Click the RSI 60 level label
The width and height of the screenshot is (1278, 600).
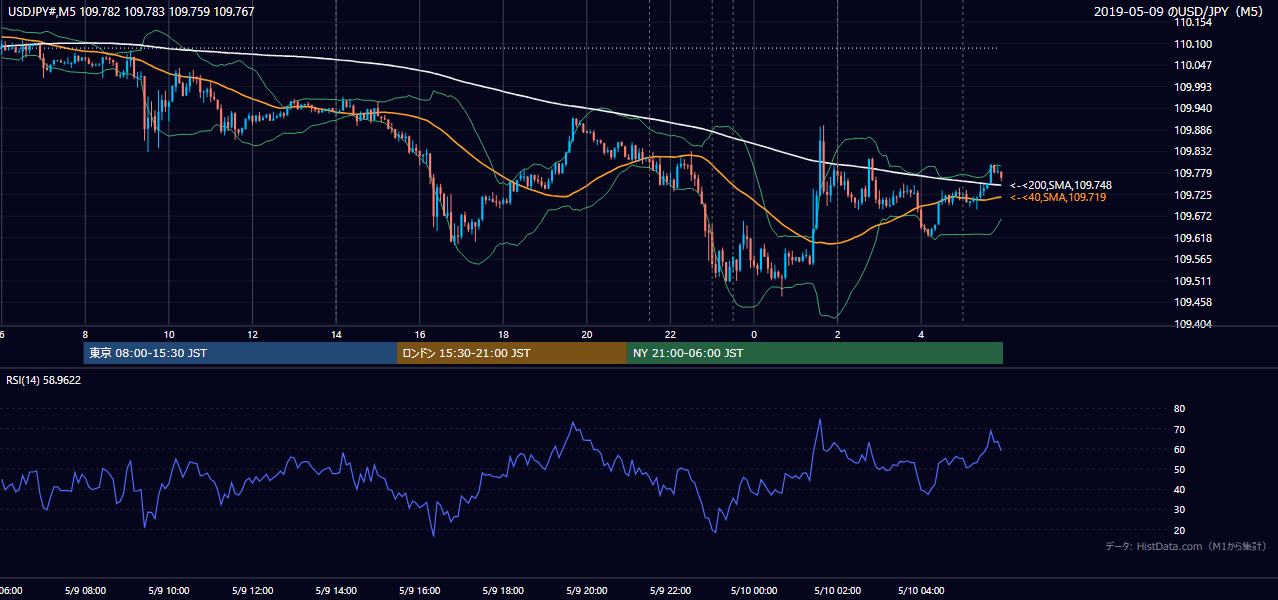pyautogui.click(x=1180, y=449)
